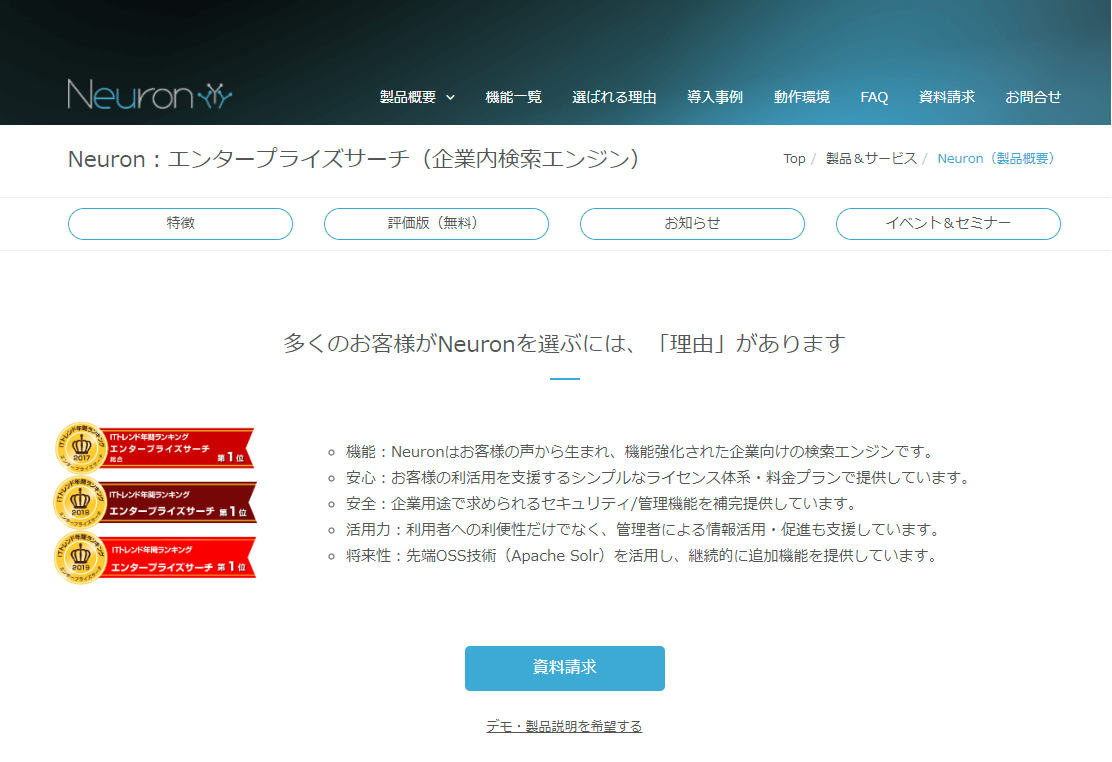Viewport: 1112px width, 762px height.
Task: Open the FAQ section
Action: 873,97
